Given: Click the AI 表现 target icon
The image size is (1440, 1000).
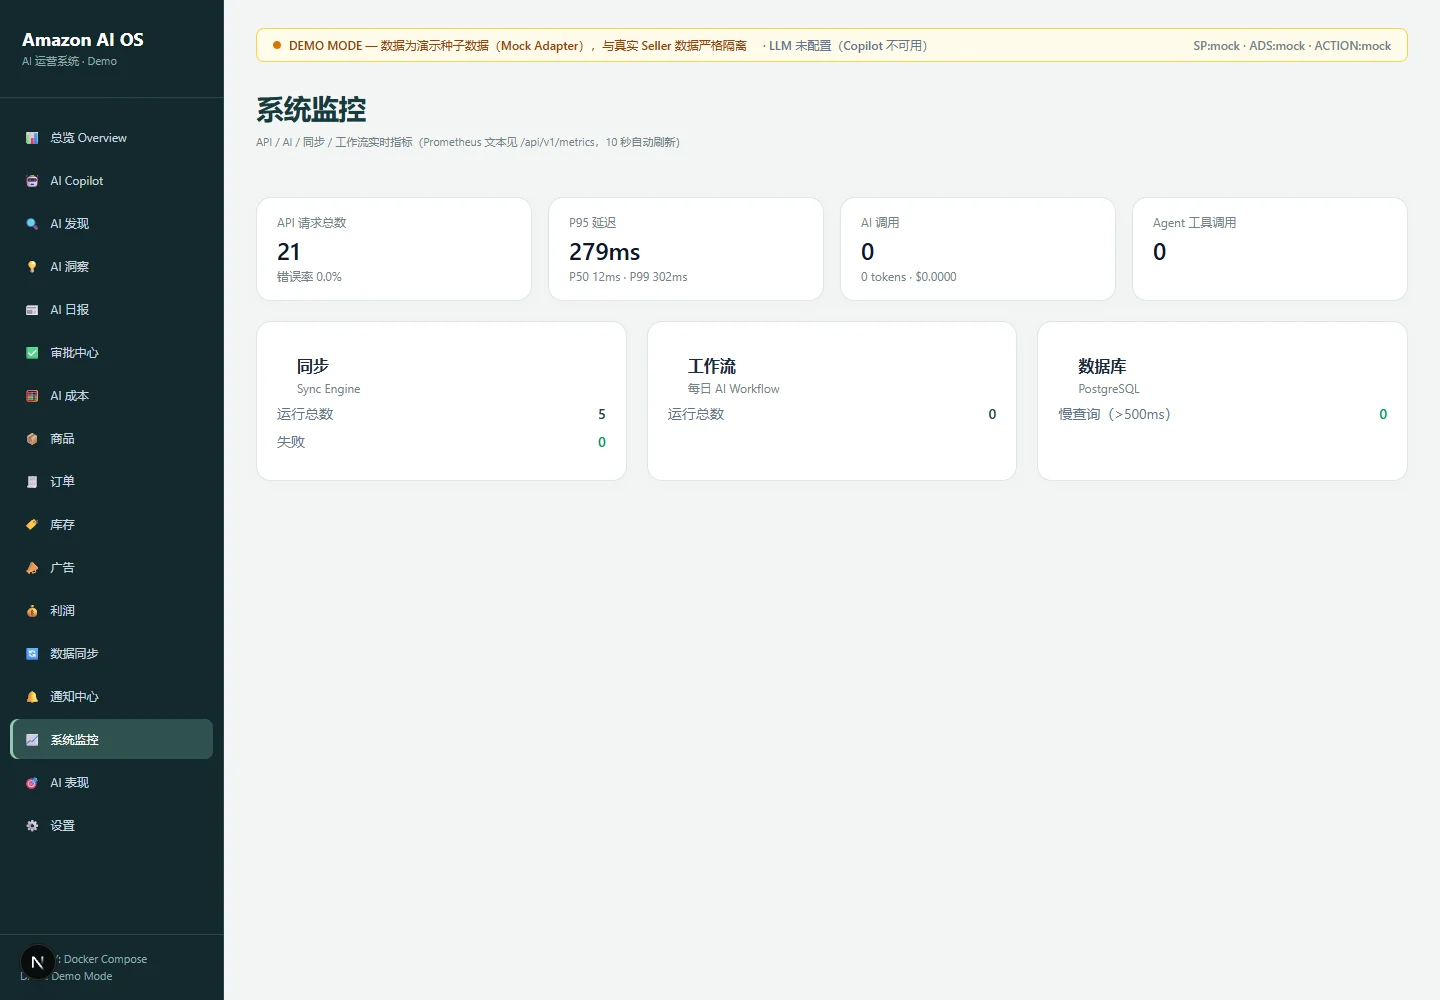Looking at the screenshot, I should 32,783.
